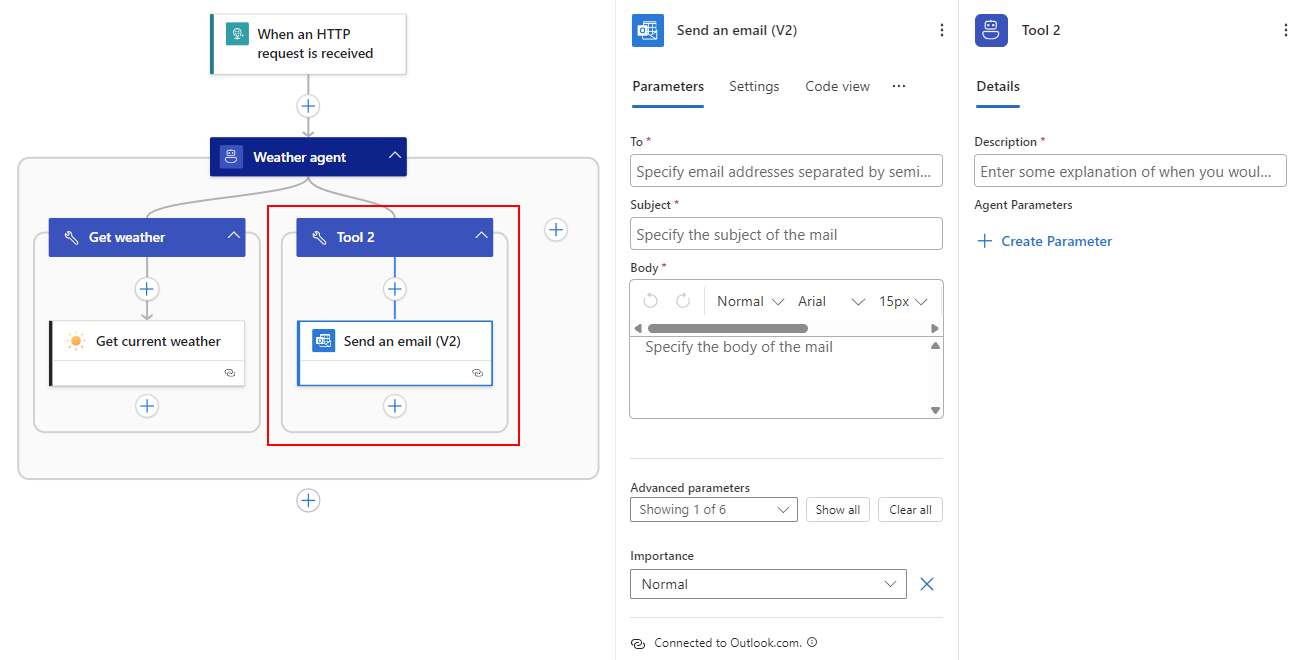Collapse the Get weather tool
The width and height of the screenshot is (1300, 660).
(x=234, y=237)
